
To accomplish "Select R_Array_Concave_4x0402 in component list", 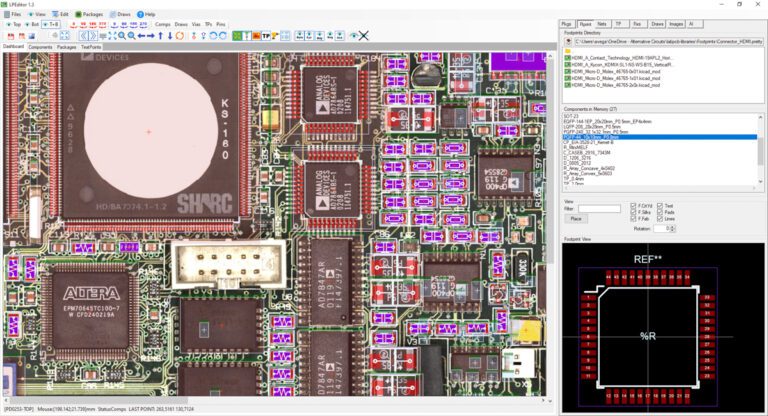I will pyautogui.click(x=589, y=169).
